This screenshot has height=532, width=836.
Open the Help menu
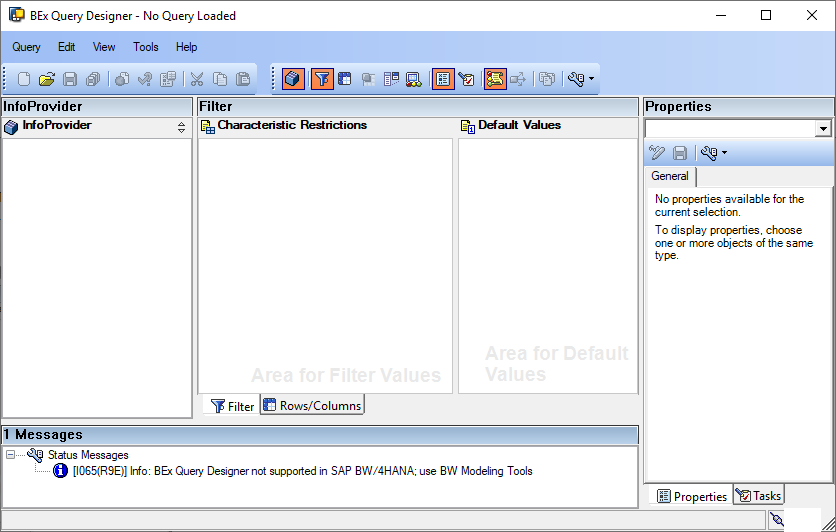tap(187, 47)
